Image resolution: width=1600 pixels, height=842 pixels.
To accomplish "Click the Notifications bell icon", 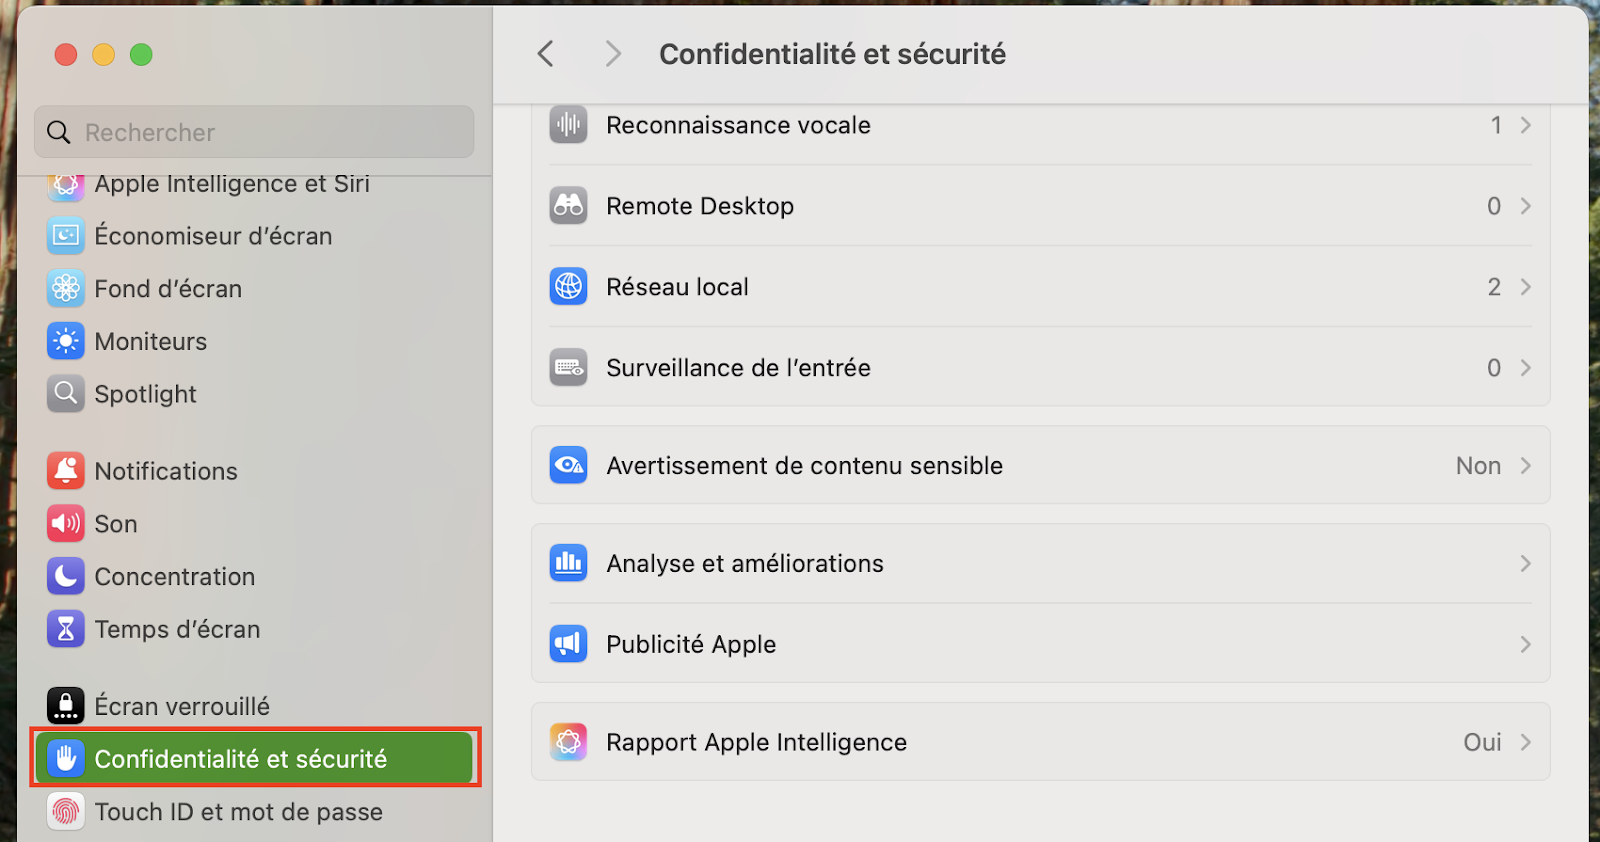I will click(x=65, y=470).
